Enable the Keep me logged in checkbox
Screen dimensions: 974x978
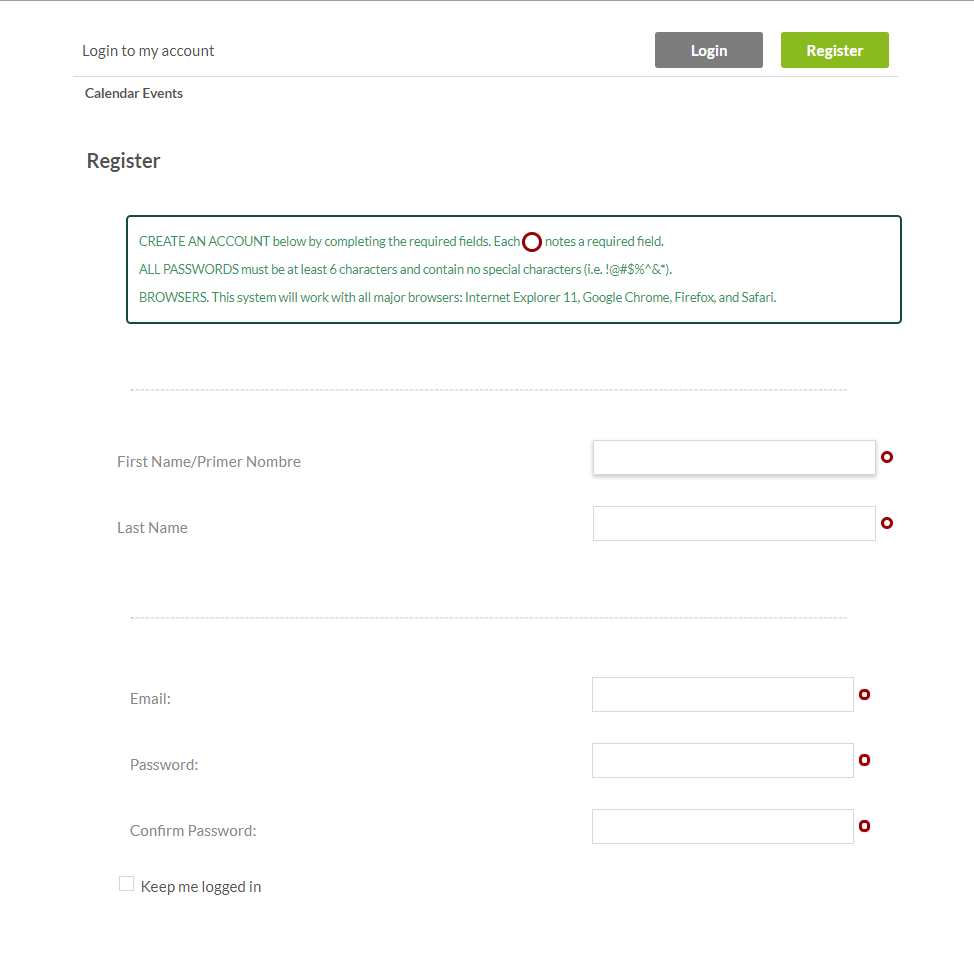point(127,884)
